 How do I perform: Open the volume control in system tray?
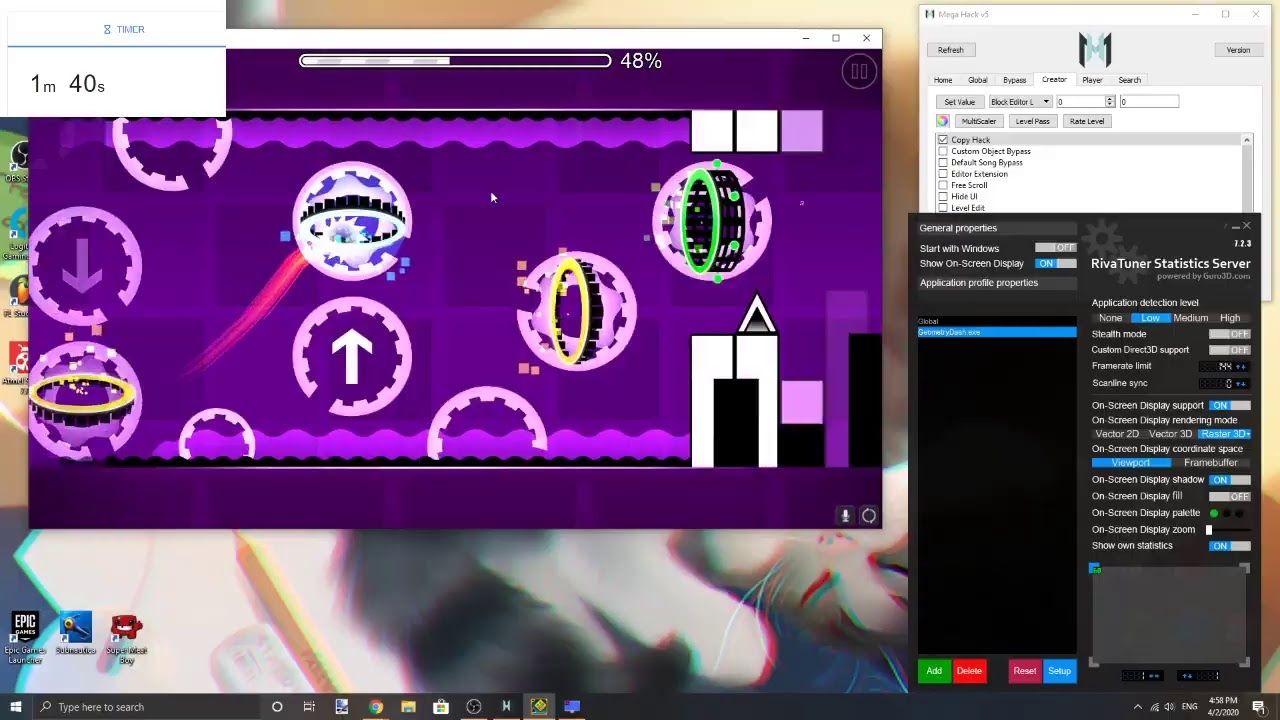click(1169, 707)
